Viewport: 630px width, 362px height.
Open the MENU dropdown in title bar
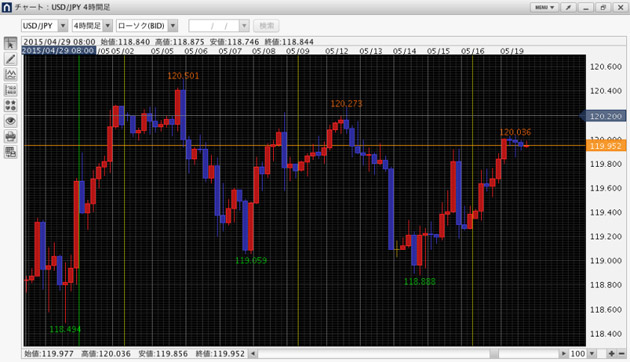544,7
